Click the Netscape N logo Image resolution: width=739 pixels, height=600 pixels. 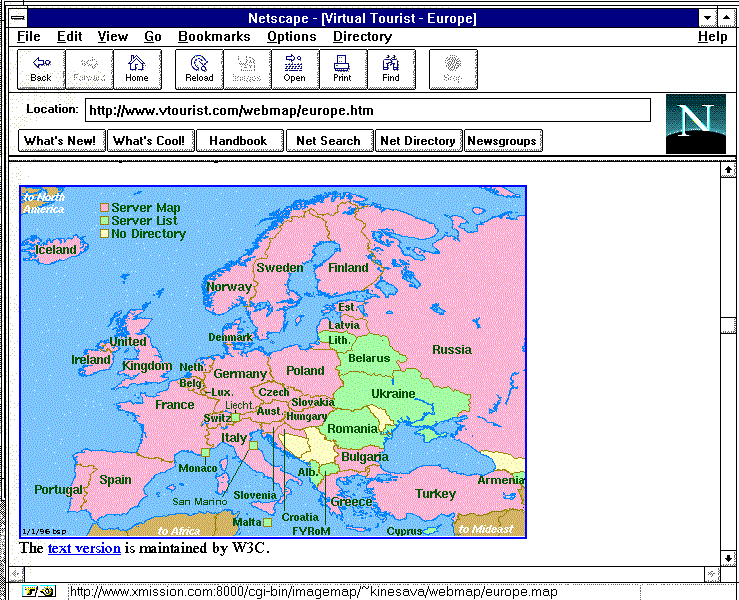click(696, 123)
